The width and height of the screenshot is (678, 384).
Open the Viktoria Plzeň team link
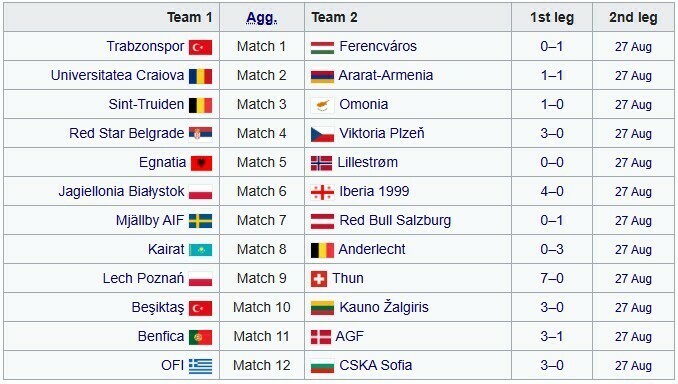pyautogui.click(x=381, y=133)
